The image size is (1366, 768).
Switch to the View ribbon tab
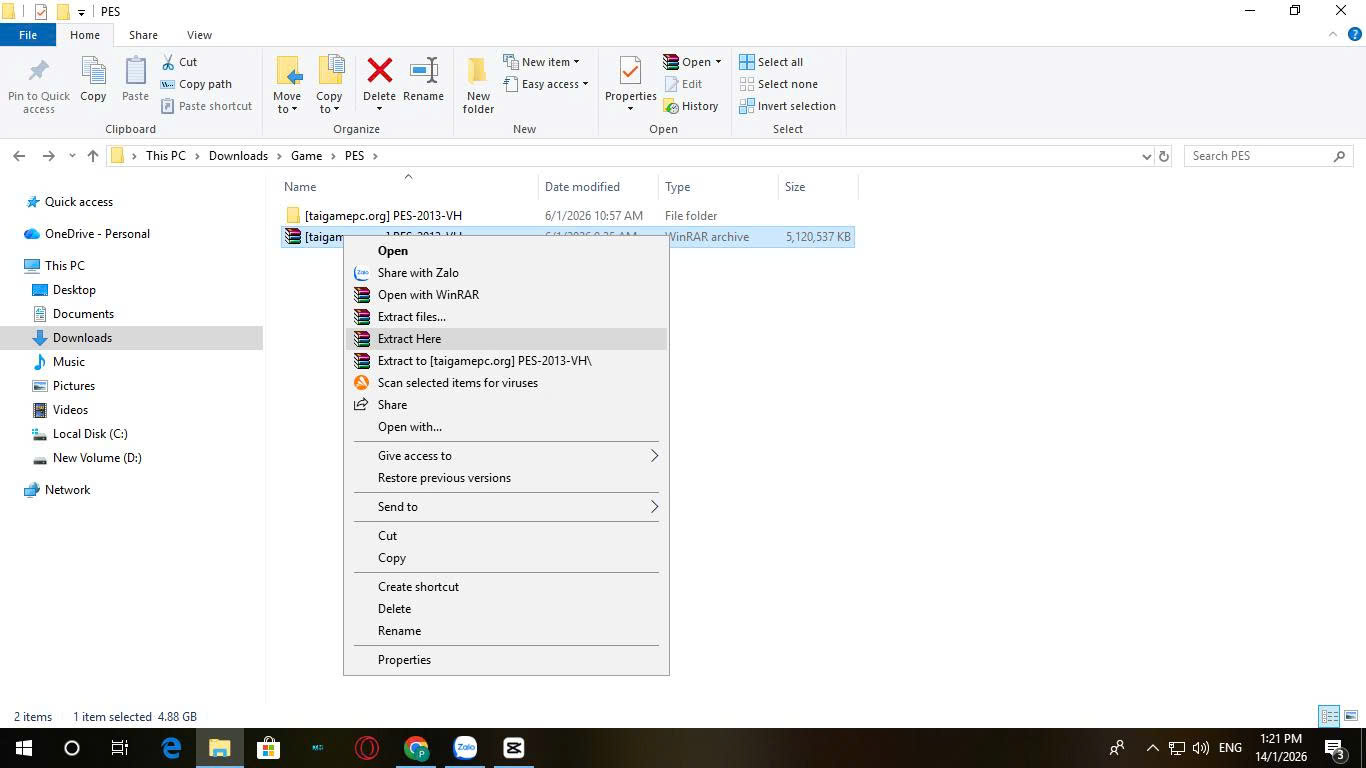(x=199, y=35)
